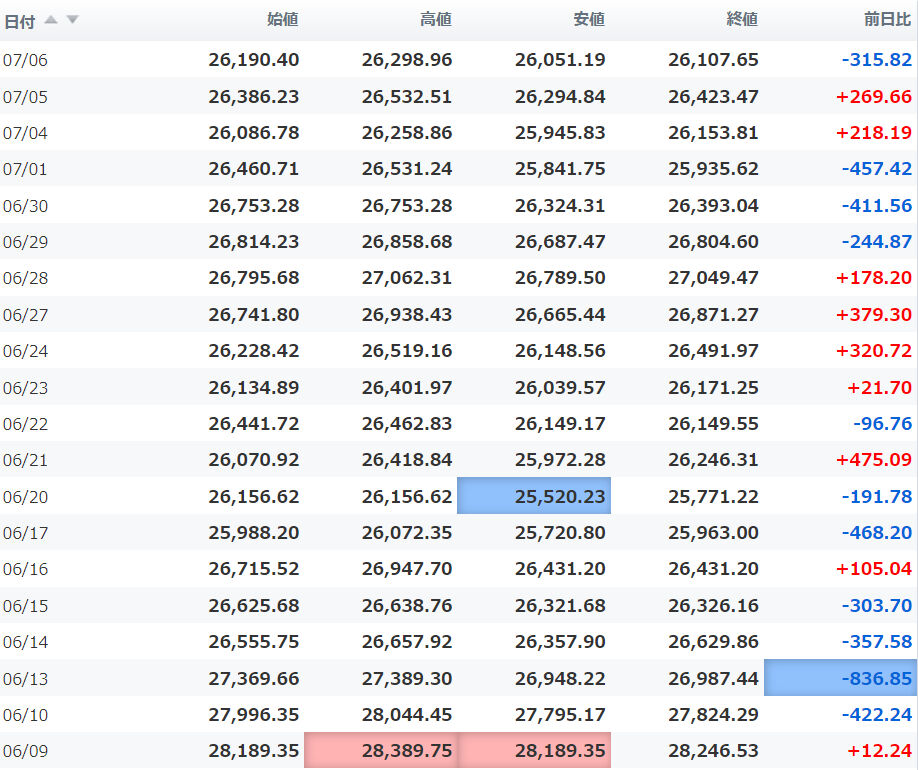Select the date cell 06/27
Screen dimensions: 918x770
(25, 316)
